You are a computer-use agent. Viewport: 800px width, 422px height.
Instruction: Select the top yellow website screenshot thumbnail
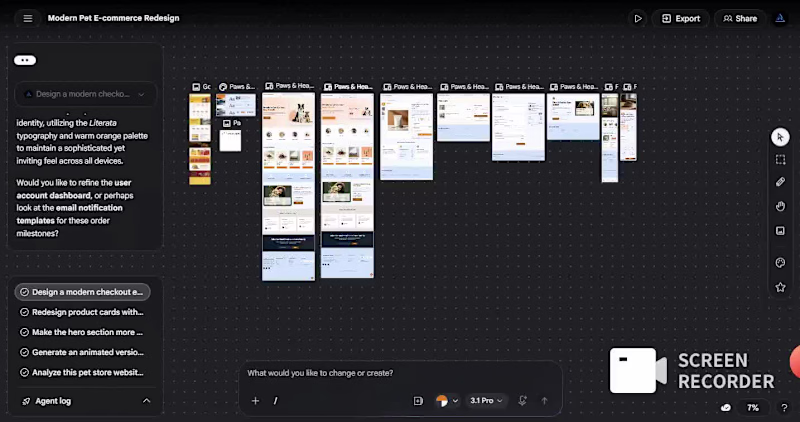point(200,118)
